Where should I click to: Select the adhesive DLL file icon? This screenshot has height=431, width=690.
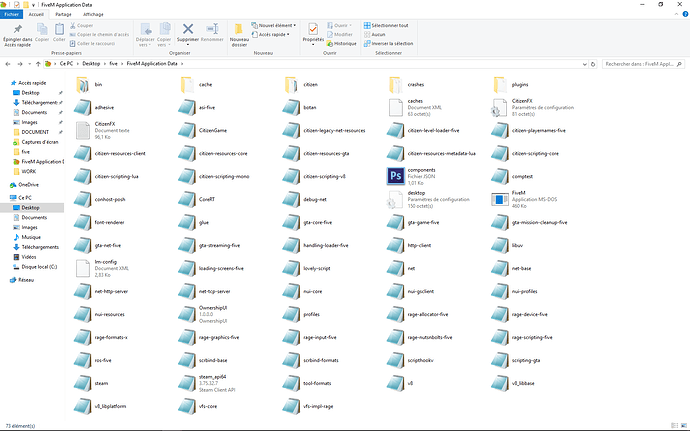[x=82, y=107]
